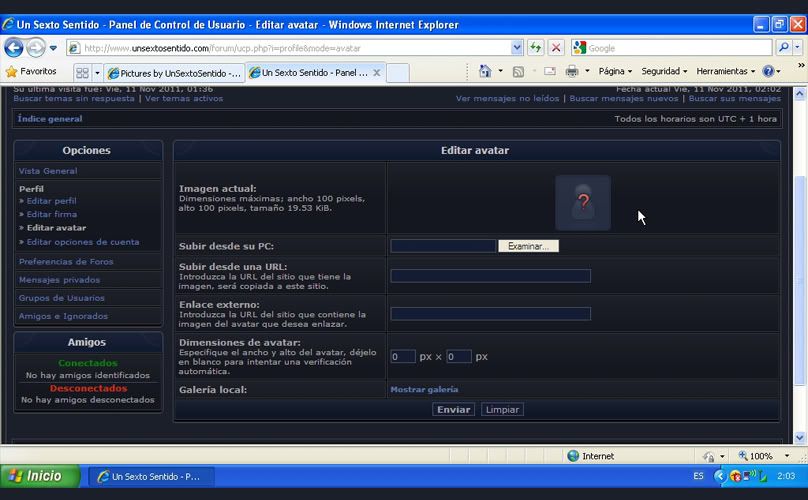Click Un Sexto Sentido taskbar button
Viewport: 808px width, 500px height.
[150, 476]
